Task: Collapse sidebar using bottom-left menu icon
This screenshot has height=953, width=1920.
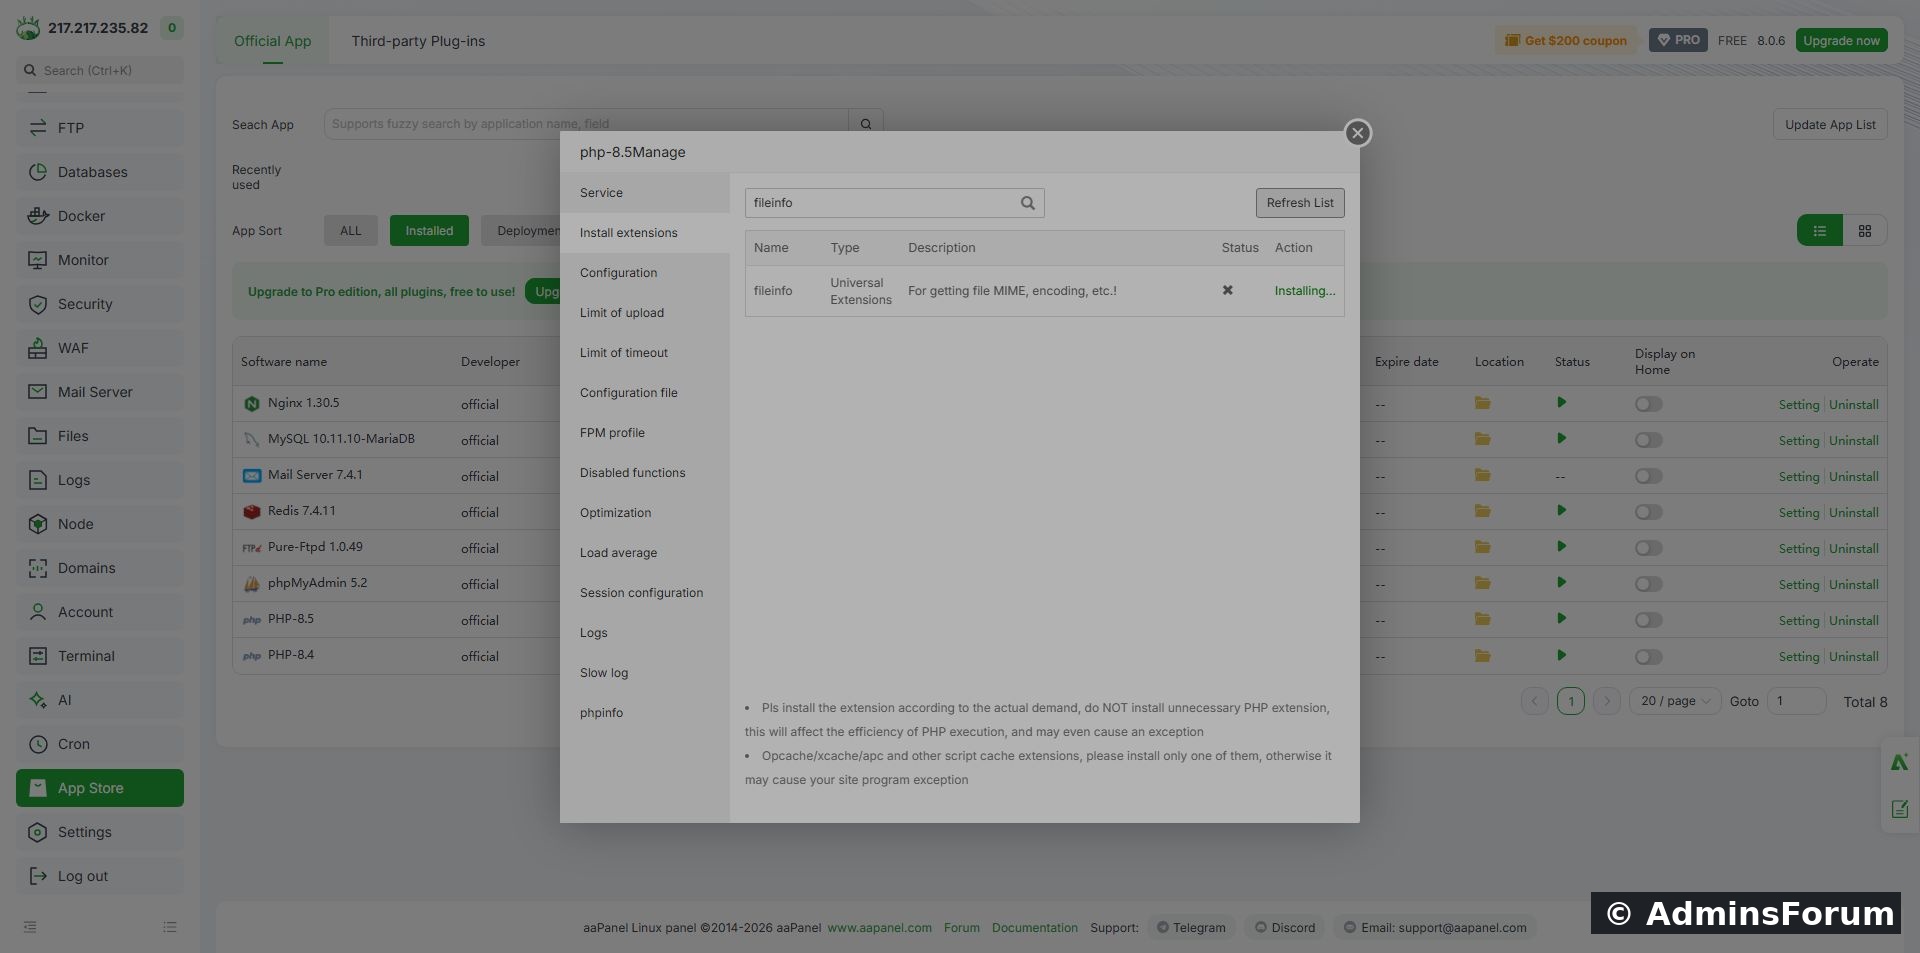Action: tap(30, 927)
